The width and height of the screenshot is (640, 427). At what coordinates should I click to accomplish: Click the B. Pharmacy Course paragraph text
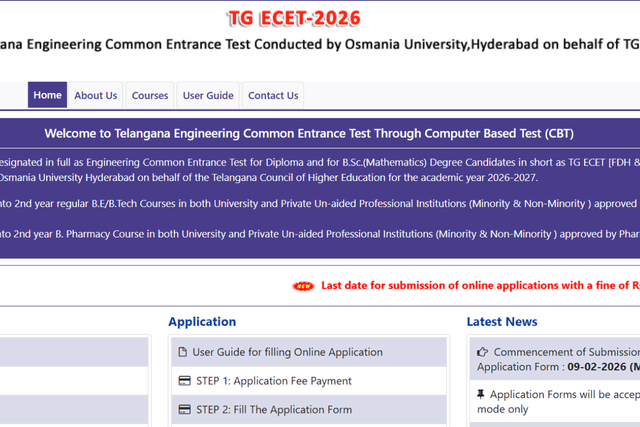(320, 234)
